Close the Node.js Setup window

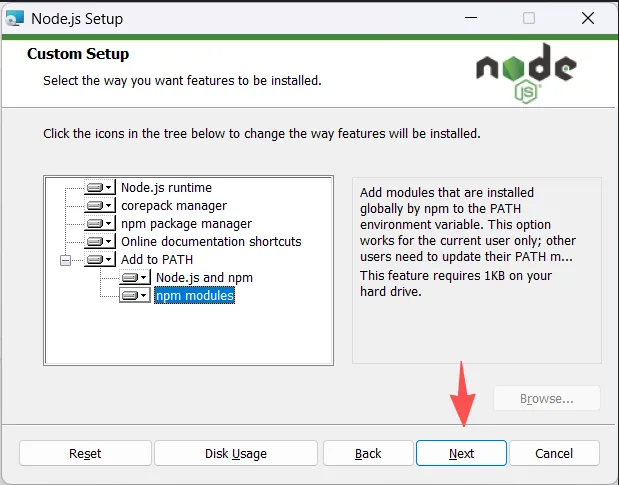(x=588, y=18)
